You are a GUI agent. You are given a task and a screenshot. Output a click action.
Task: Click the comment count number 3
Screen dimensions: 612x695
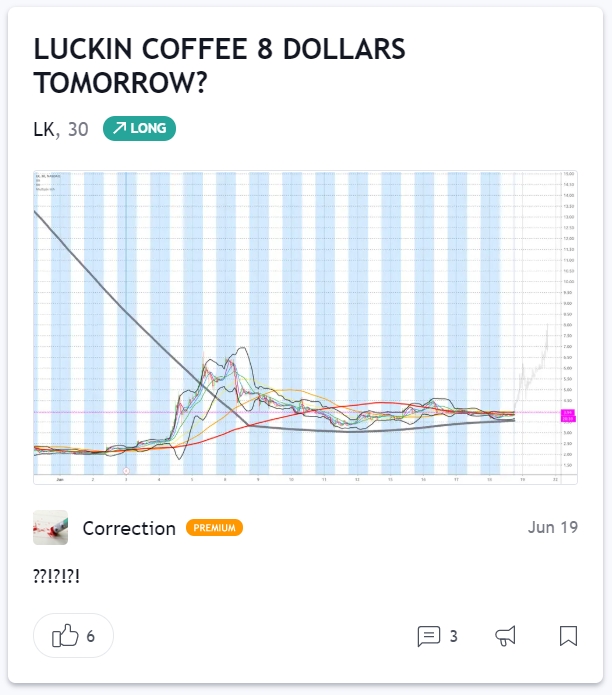pos(453,636)
